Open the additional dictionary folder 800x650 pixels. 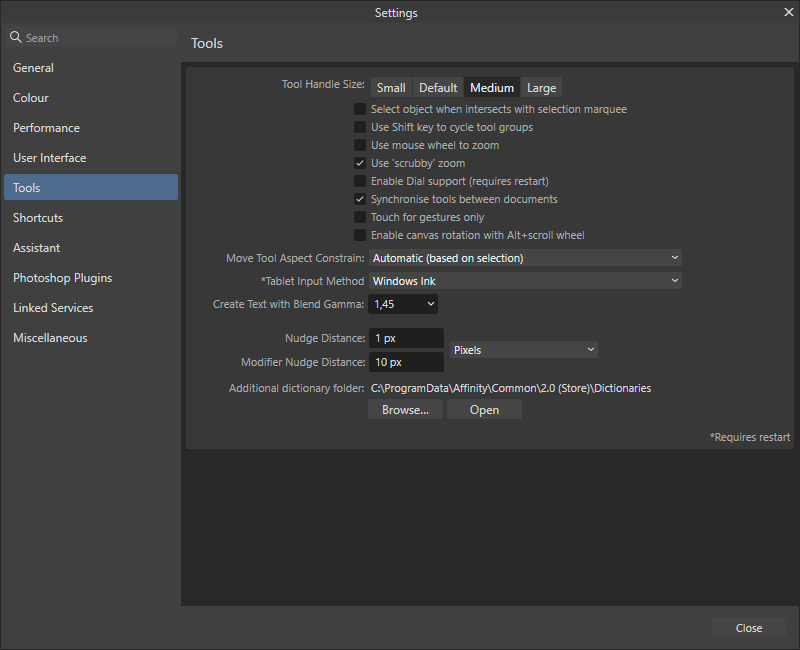coord(484,409)
